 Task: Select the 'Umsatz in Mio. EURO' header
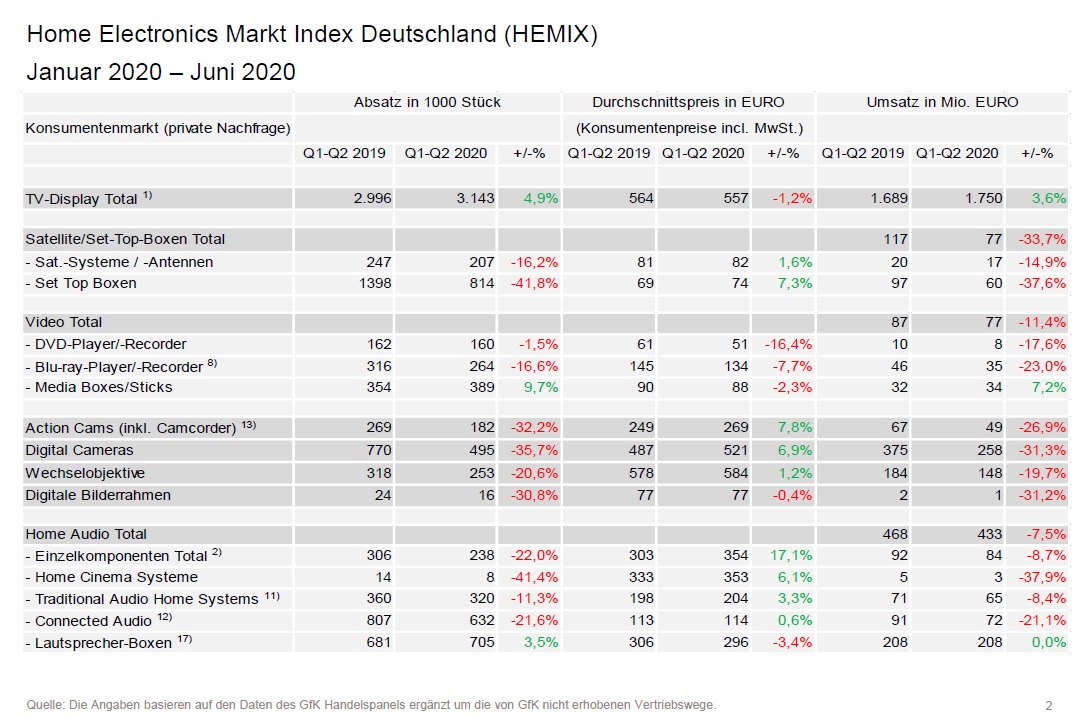pyautogui.click(x=942, y=102)
